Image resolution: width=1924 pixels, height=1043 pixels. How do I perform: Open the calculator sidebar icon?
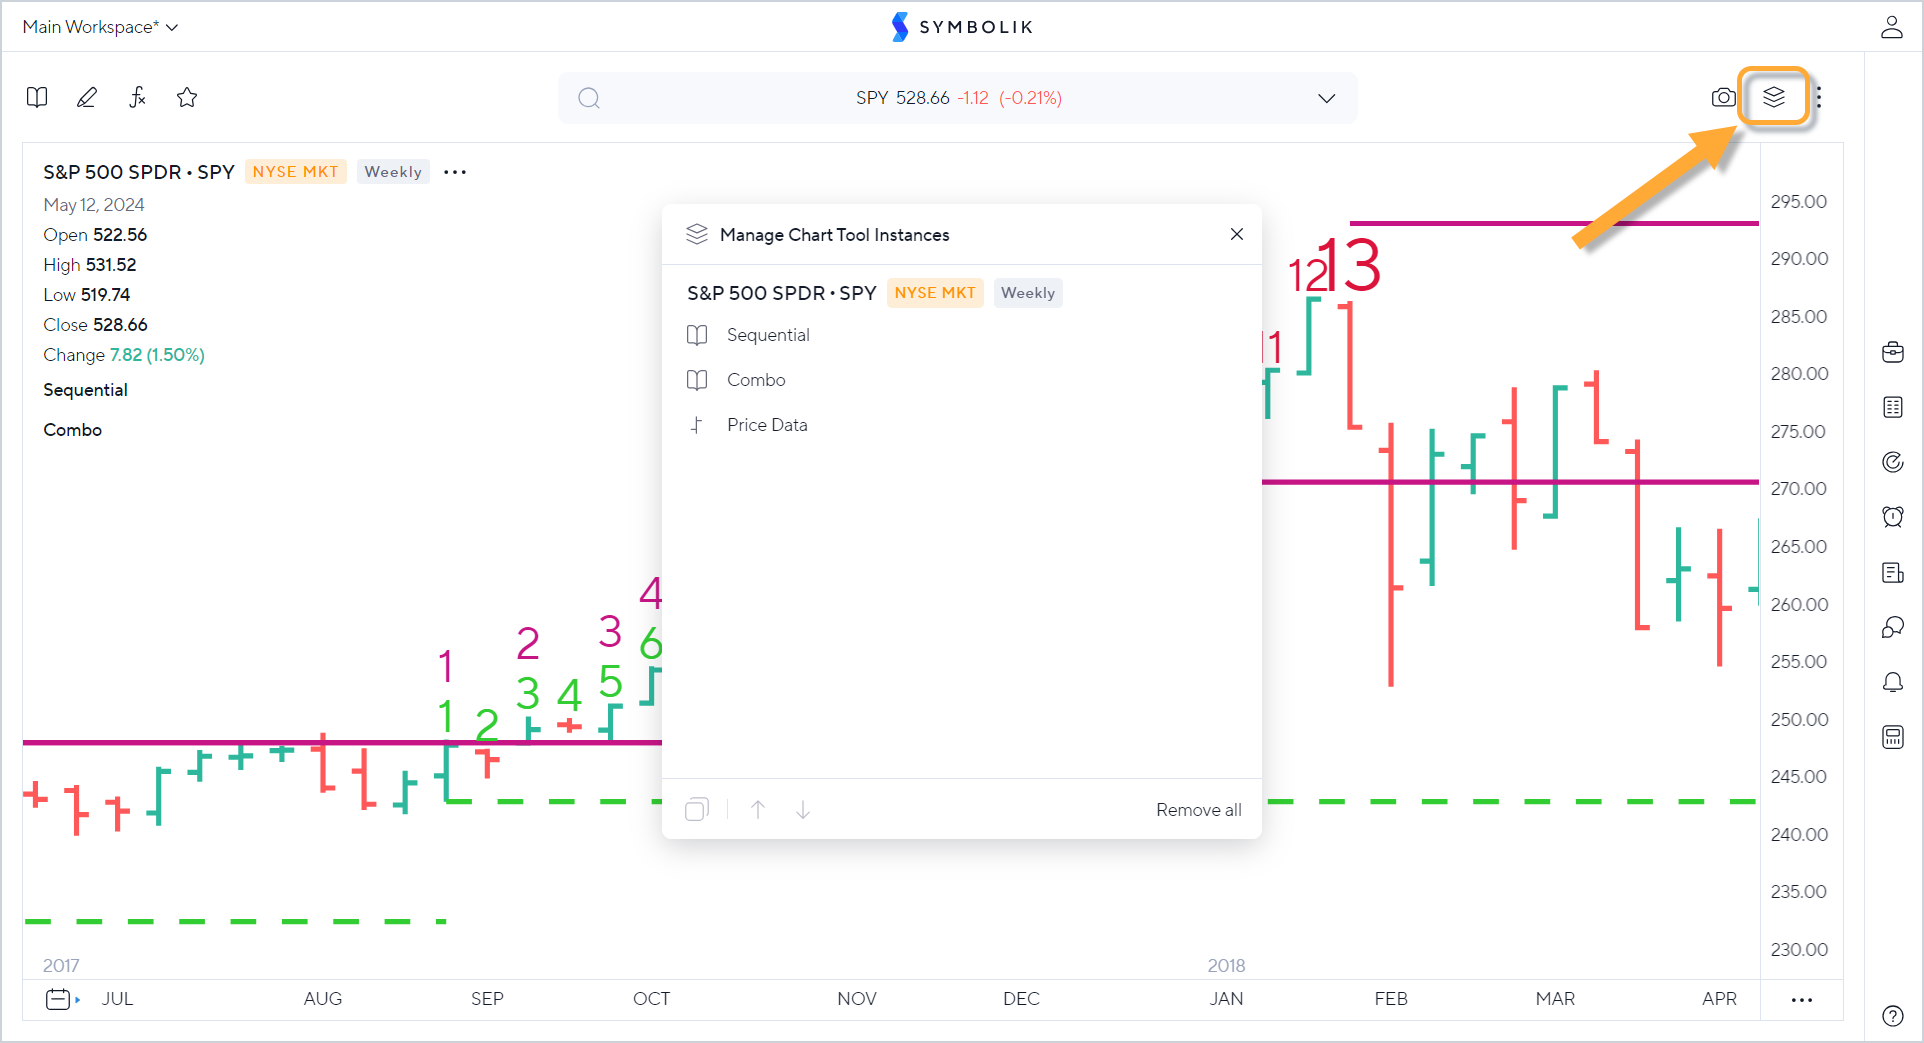[1893, 737]
